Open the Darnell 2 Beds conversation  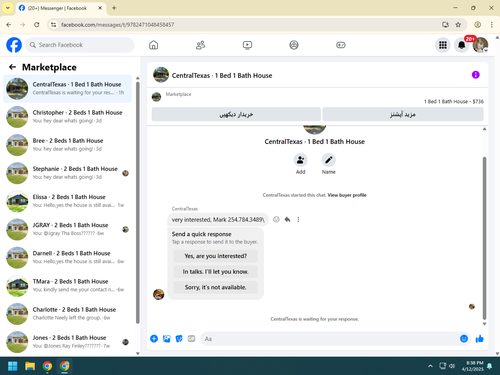point(68,257)
